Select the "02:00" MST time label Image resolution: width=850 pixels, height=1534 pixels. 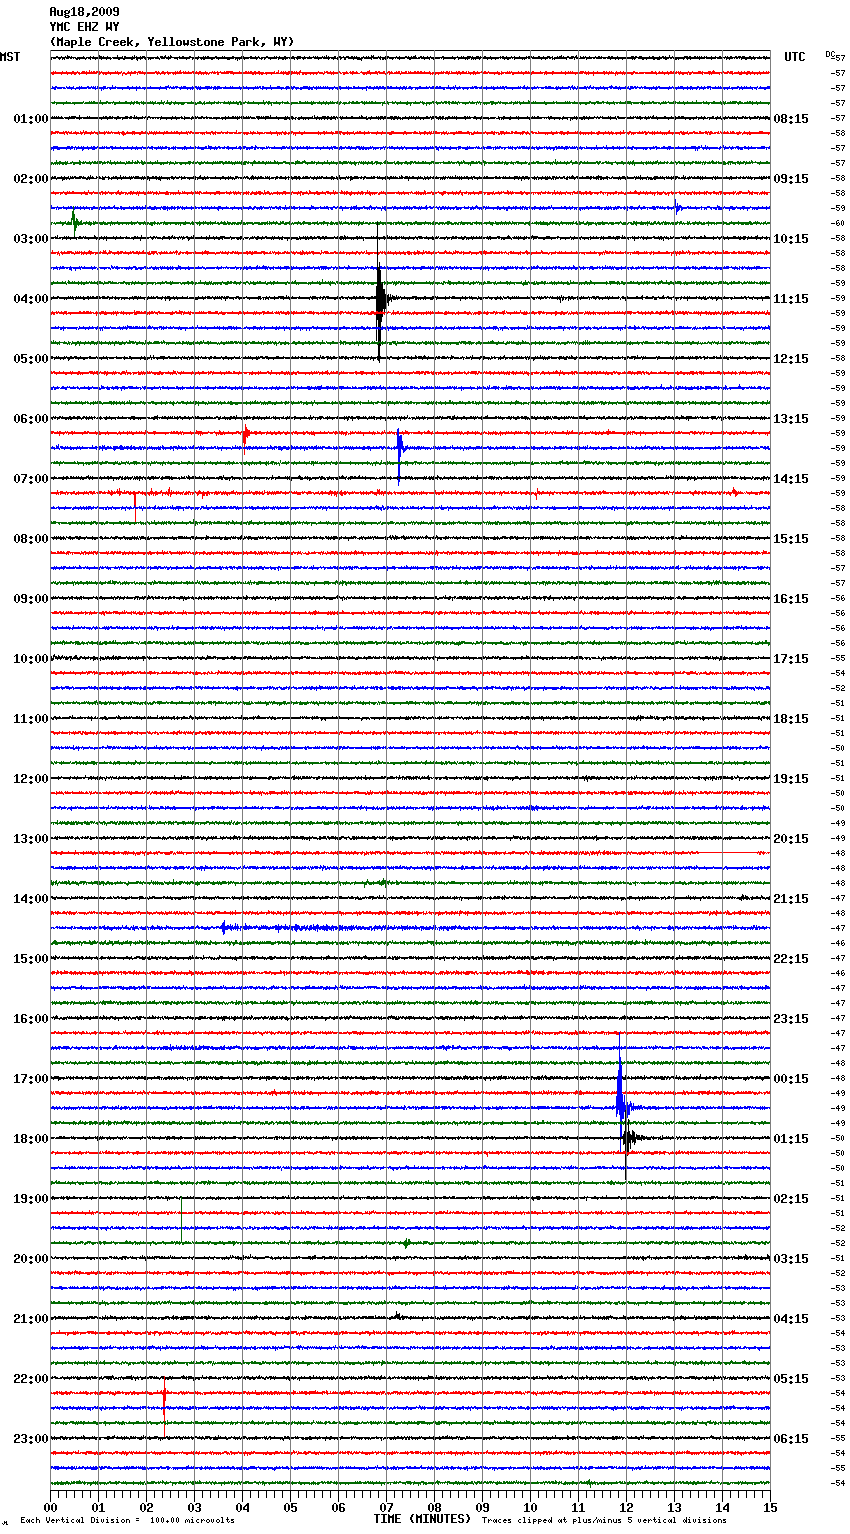(x=31, y=179)
